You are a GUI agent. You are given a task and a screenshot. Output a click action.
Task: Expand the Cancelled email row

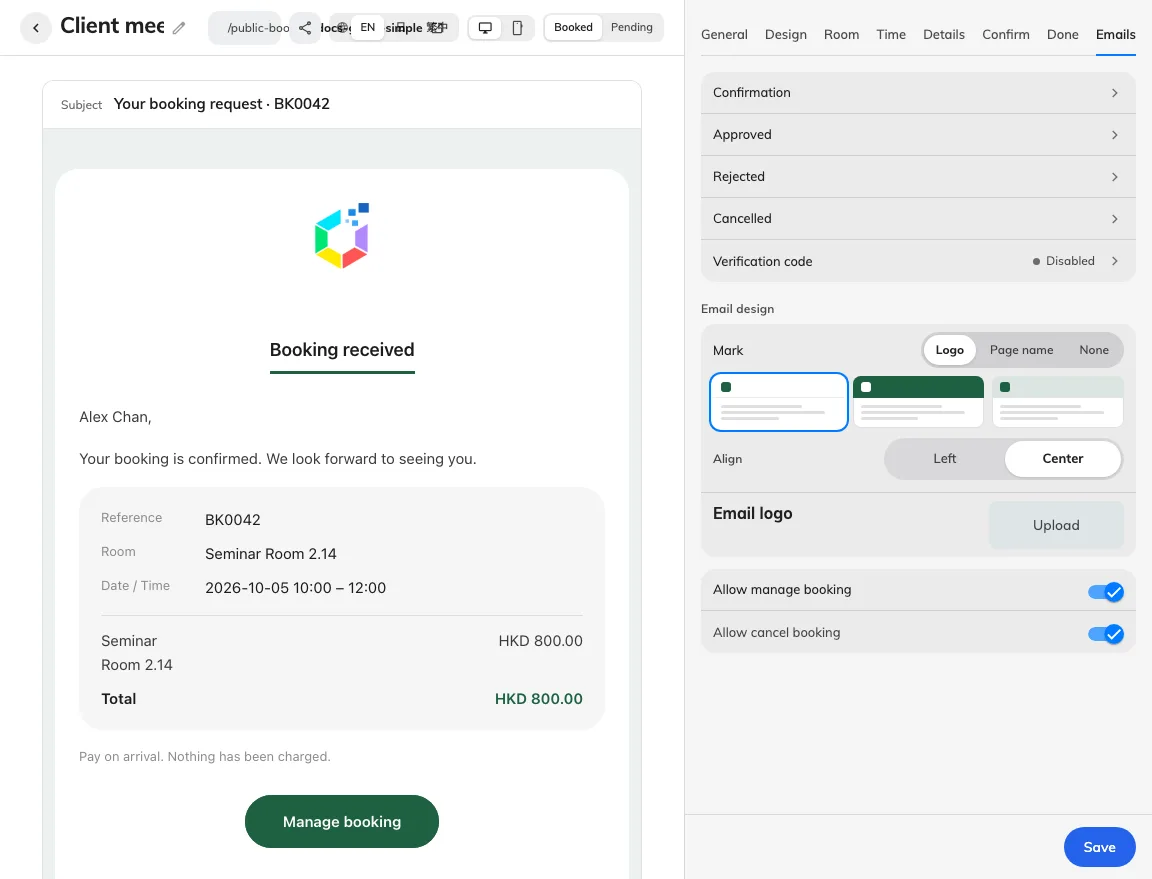pos(918,218)
